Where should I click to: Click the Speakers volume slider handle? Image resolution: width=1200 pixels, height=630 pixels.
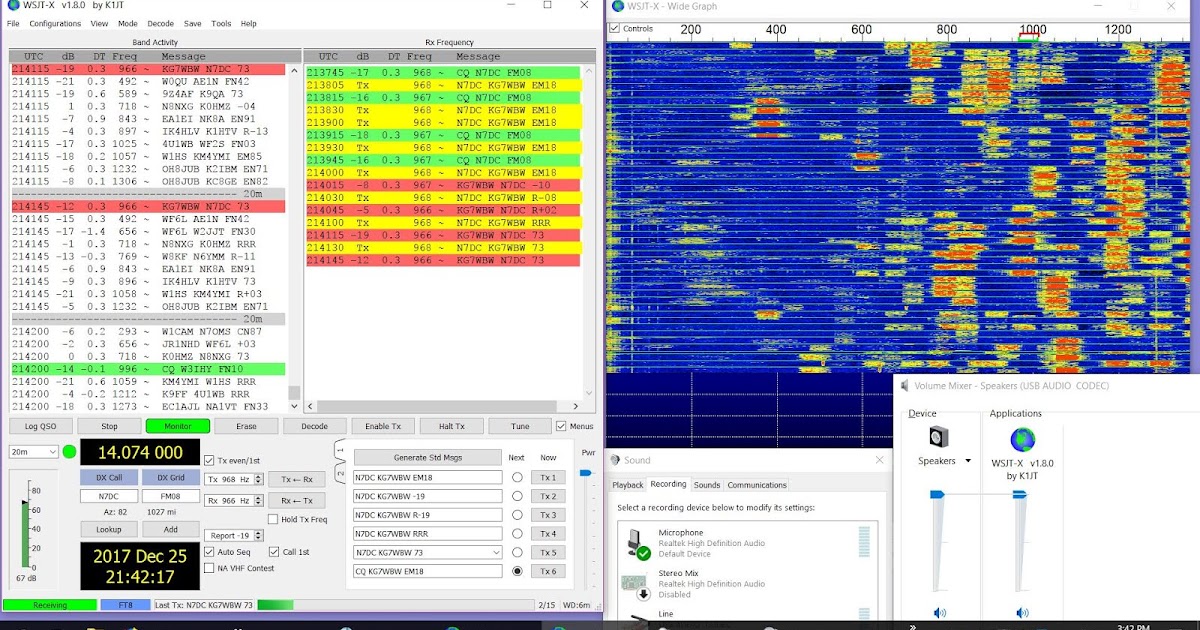(936, 495)
